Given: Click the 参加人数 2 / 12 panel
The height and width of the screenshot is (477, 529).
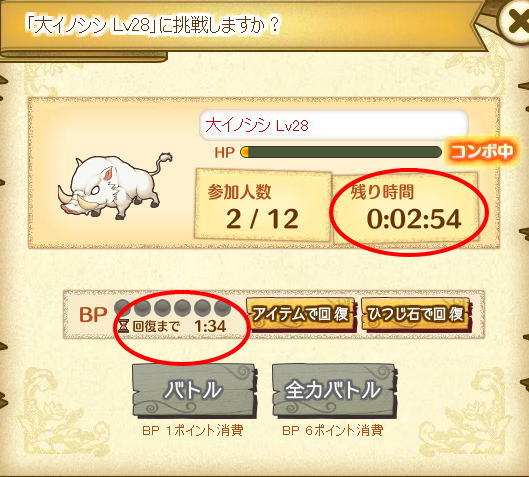Looking at the screenshot, I should click(262, 206).
